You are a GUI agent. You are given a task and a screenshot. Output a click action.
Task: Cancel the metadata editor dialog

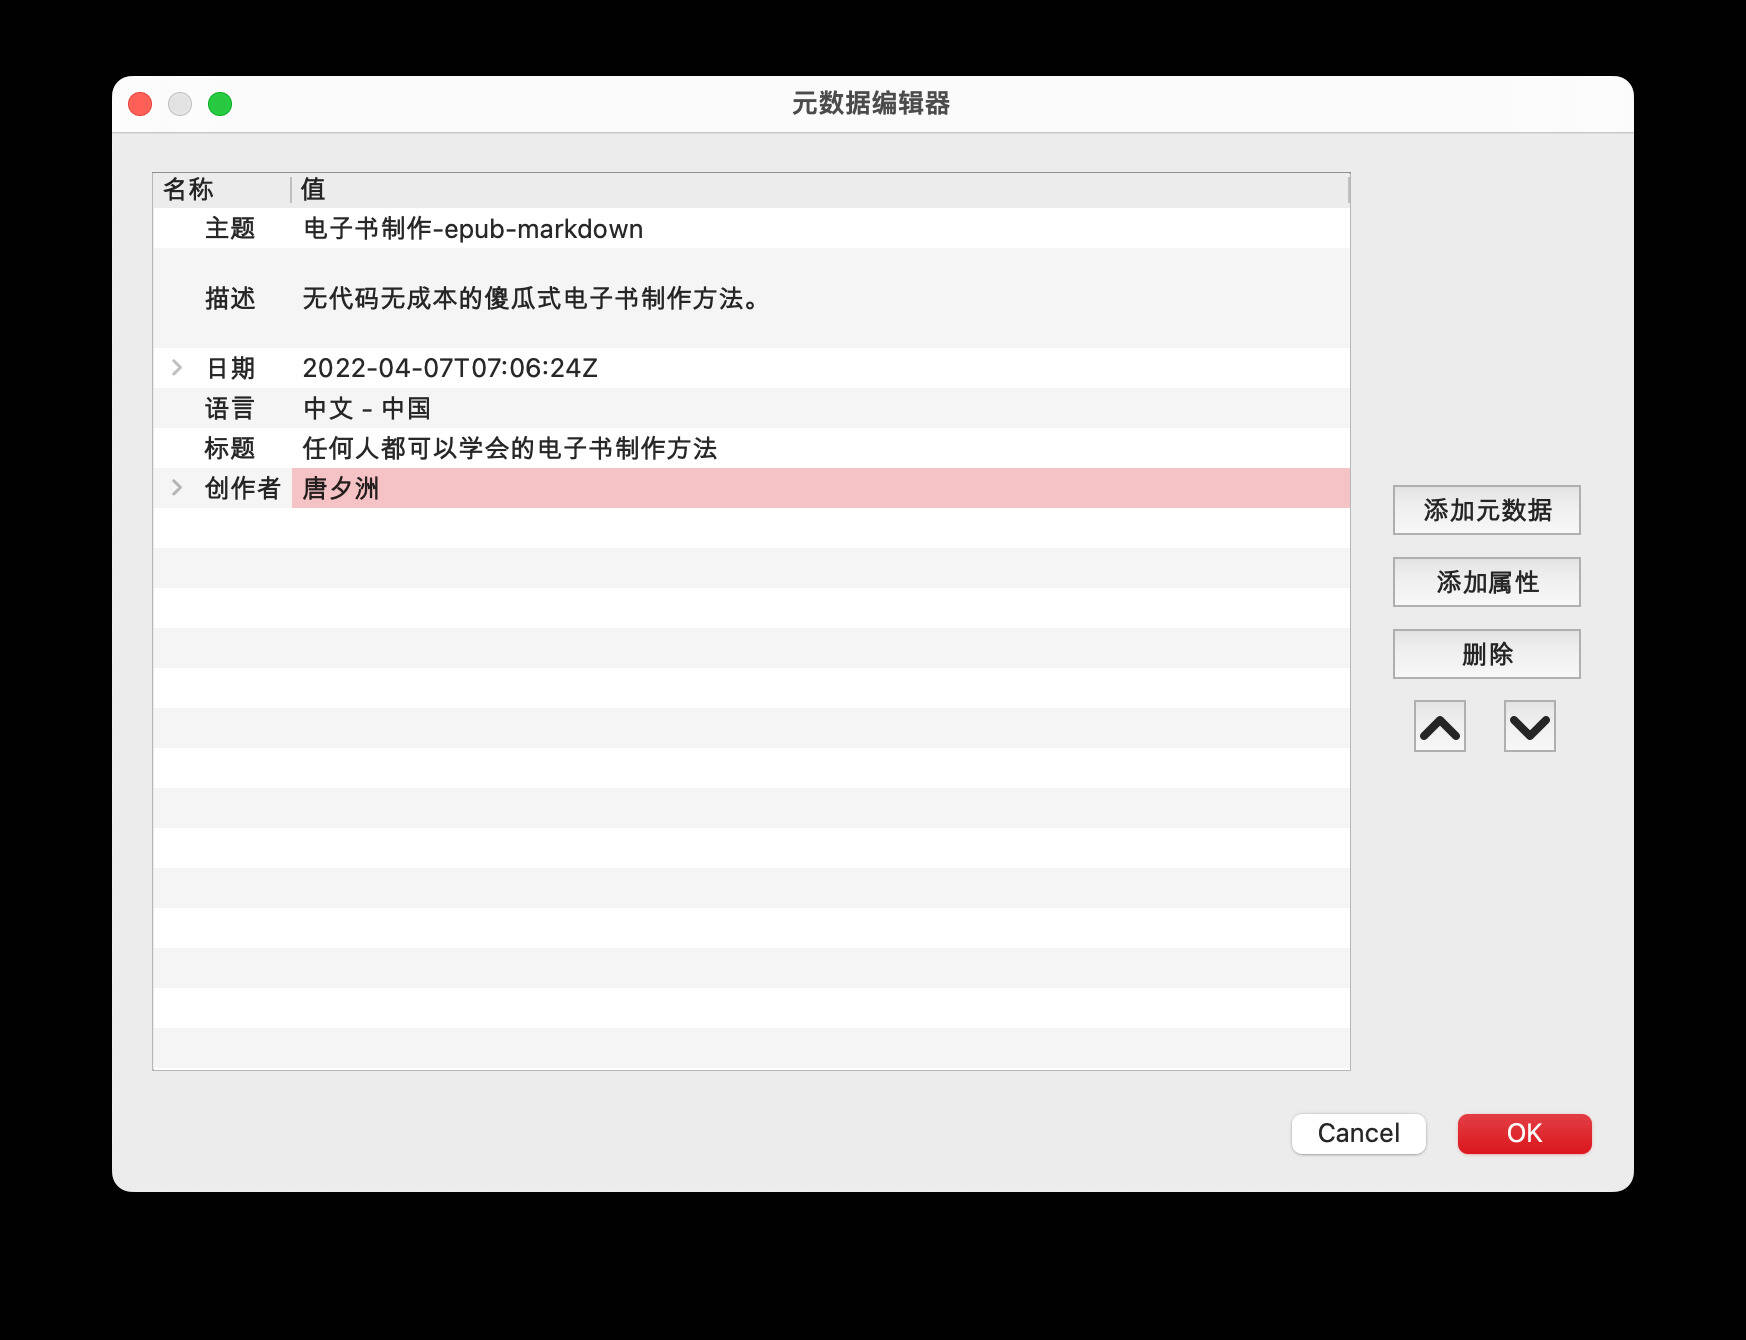click(x=1358, y=1133)
